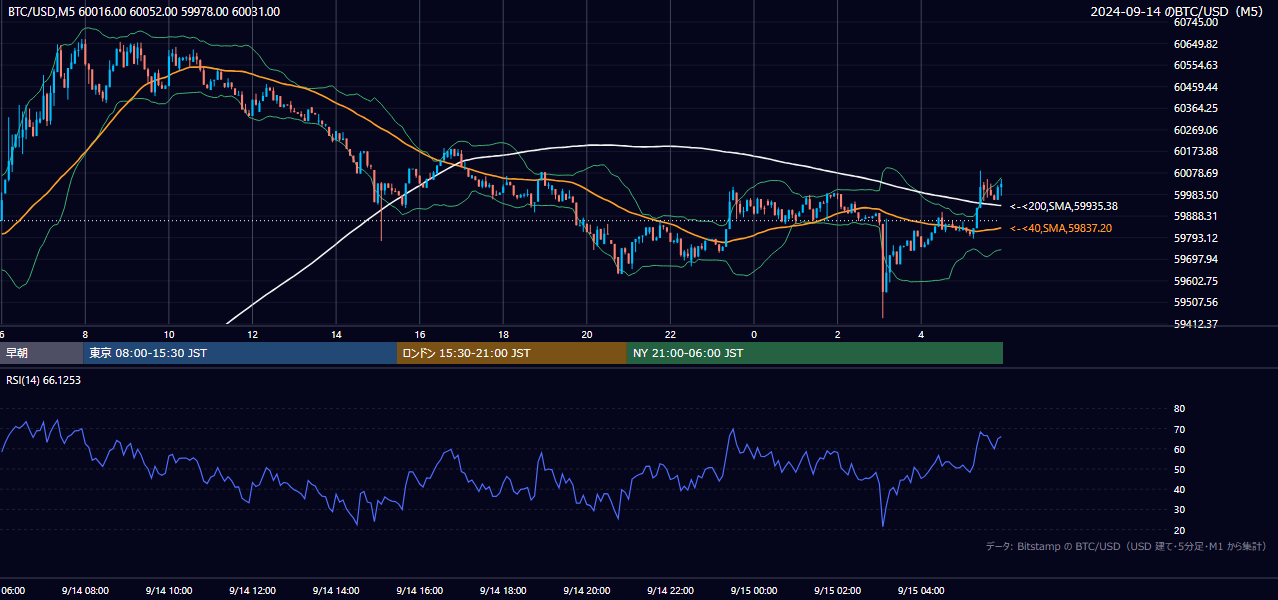Click the 9/14 22:00 time label
This screenshot has width=1278, height=600.
pyautogui.click(x=671, y=591)
